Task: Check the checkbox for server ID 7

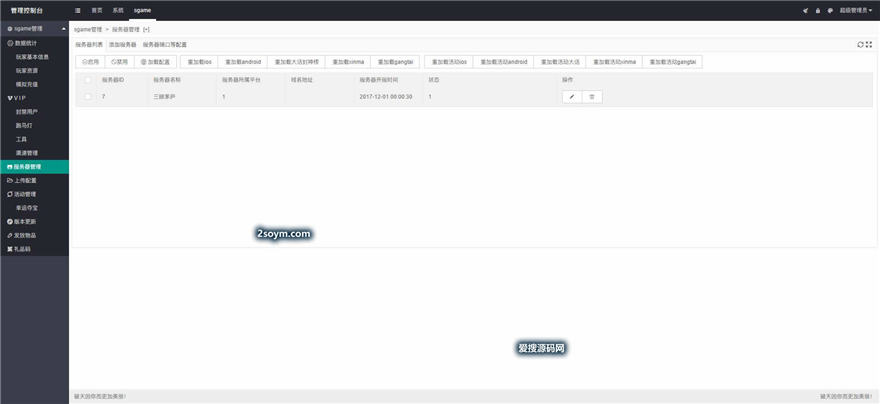Action: [x=88, y=96]
